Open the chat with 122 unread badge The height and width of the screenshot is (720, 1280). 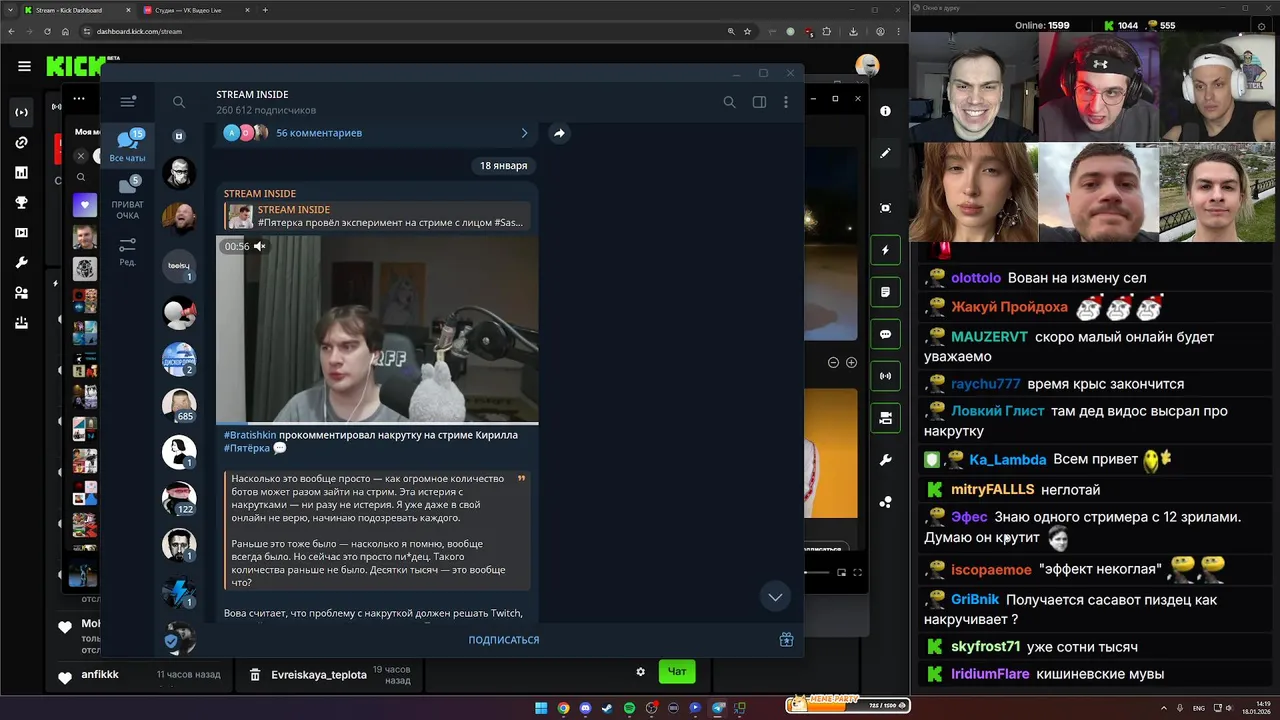179,498
